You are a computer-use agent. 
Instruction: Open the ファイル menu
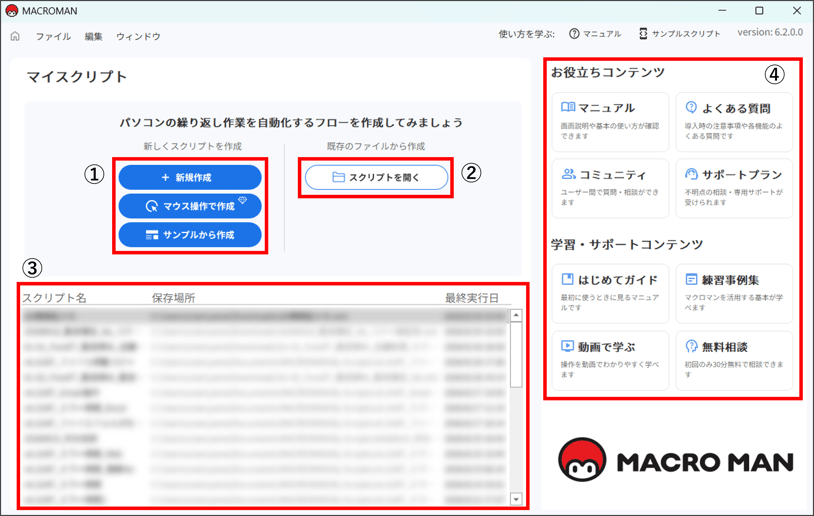tap(53, 36)
